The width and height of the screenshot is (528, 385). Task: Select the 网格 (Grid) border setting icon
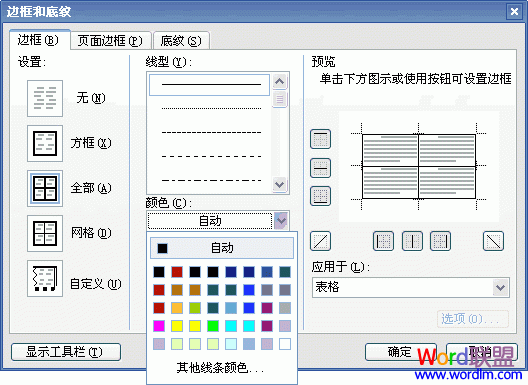[45, 233]
